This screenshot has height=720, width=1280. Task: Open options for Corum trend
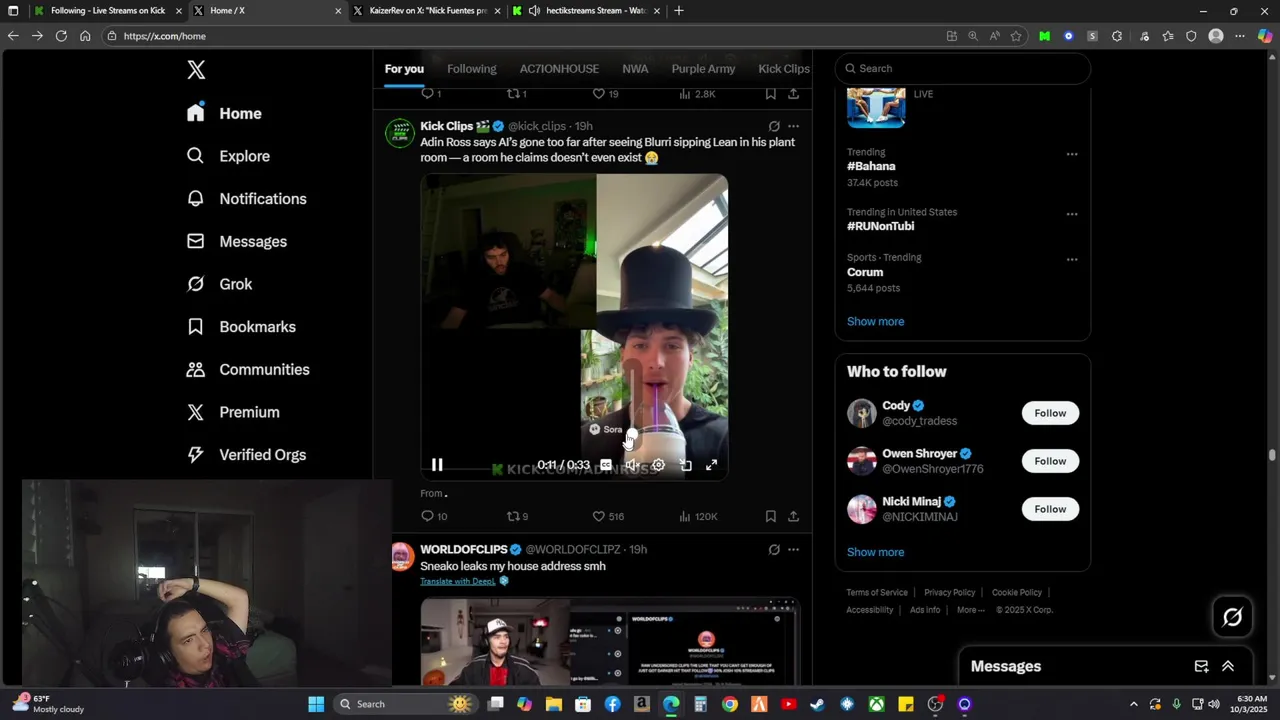point(1072,260)
